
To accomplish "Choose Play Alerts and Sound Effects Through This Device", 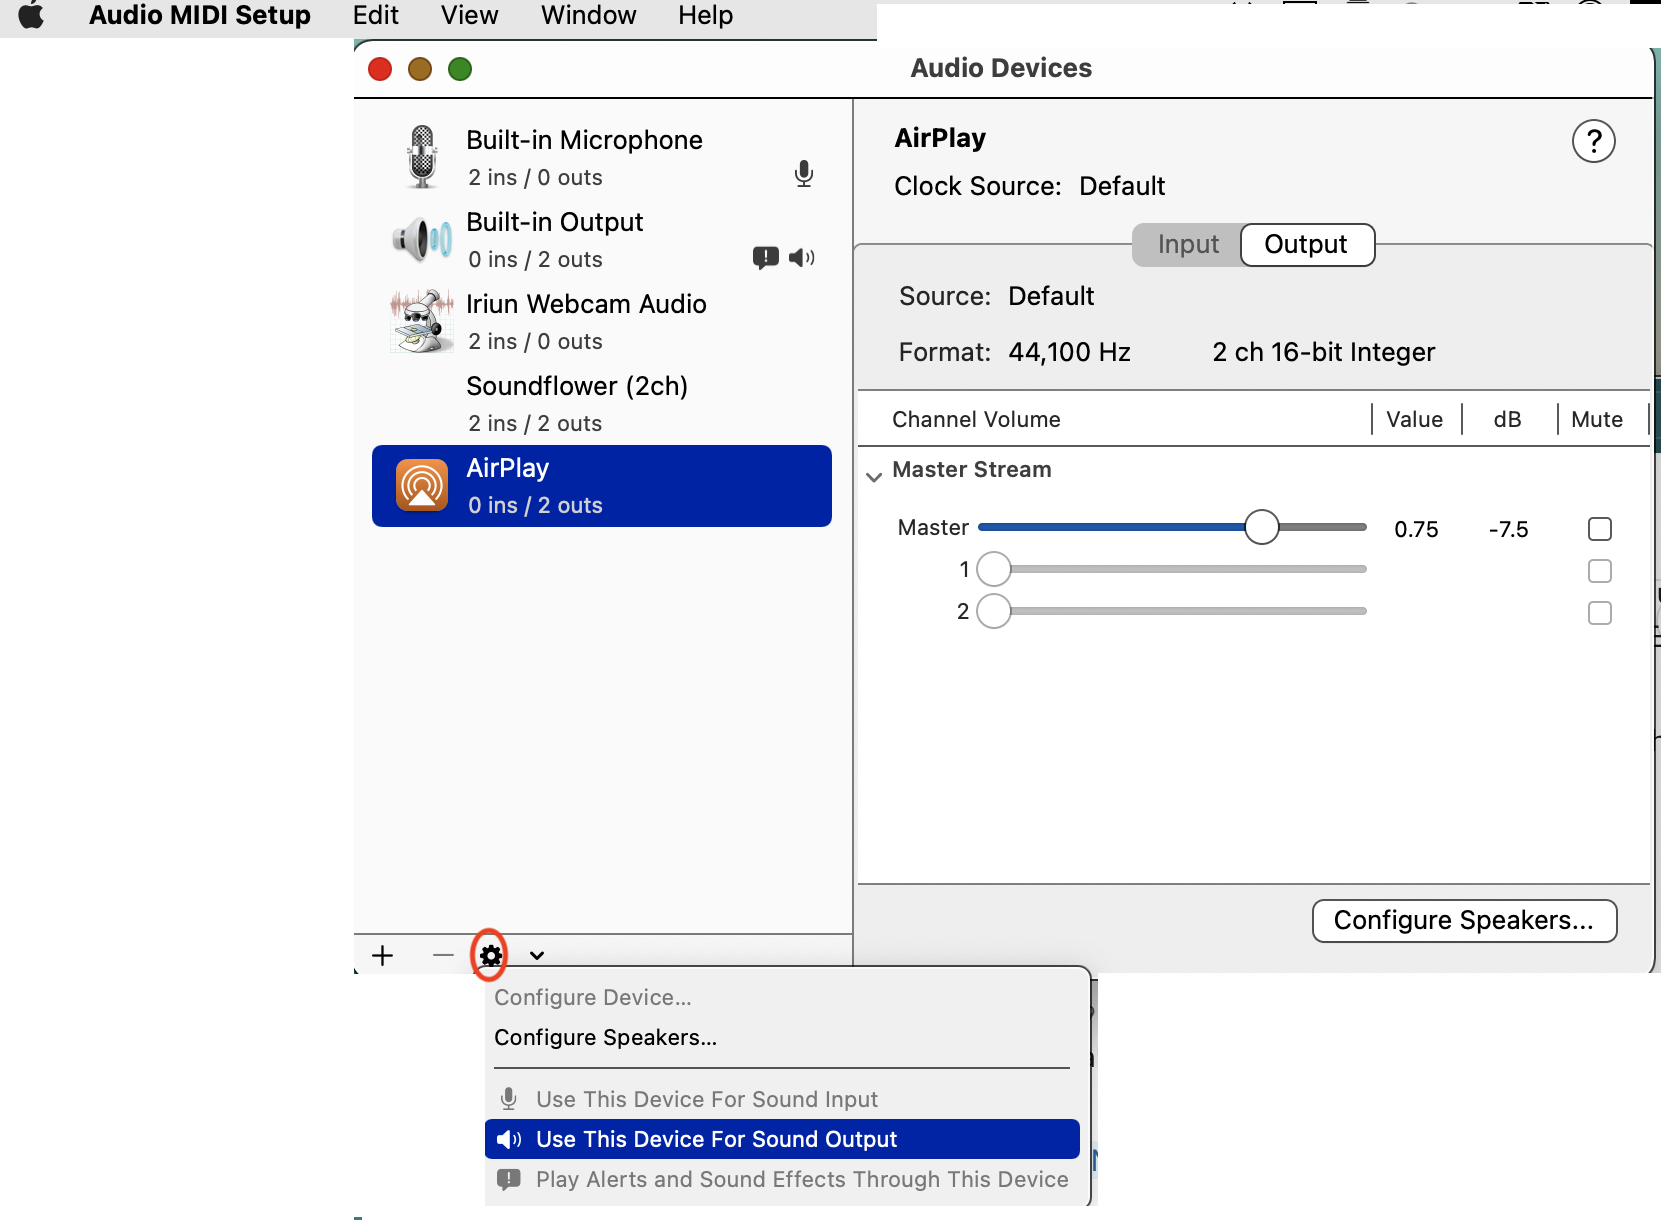I will point(782,1179).
